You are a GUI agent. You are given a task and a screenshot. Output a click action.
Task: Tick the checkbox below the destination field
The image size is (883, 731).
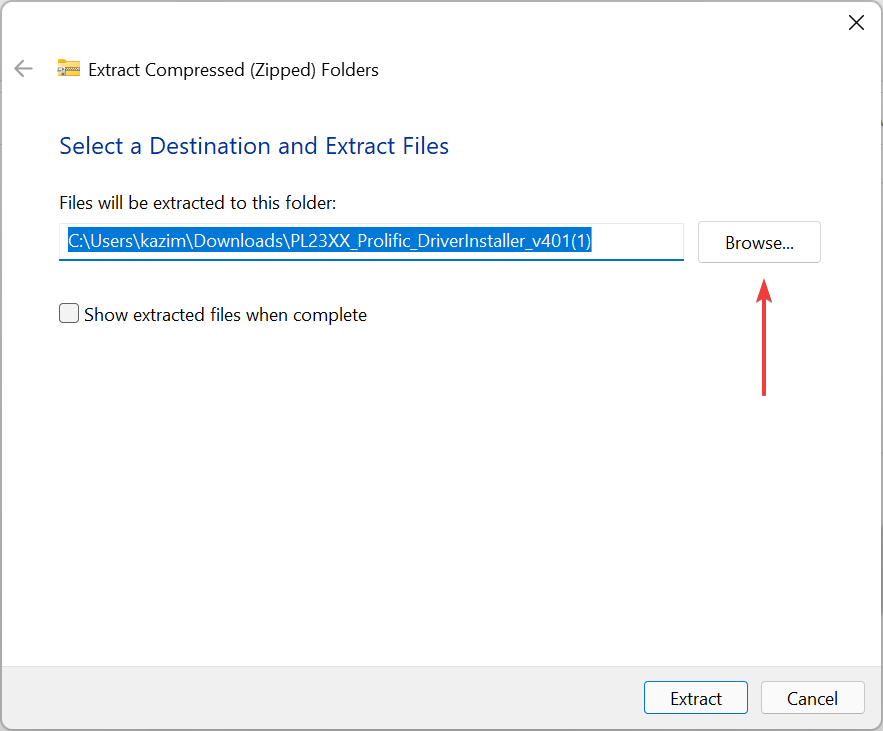[69, 313]
